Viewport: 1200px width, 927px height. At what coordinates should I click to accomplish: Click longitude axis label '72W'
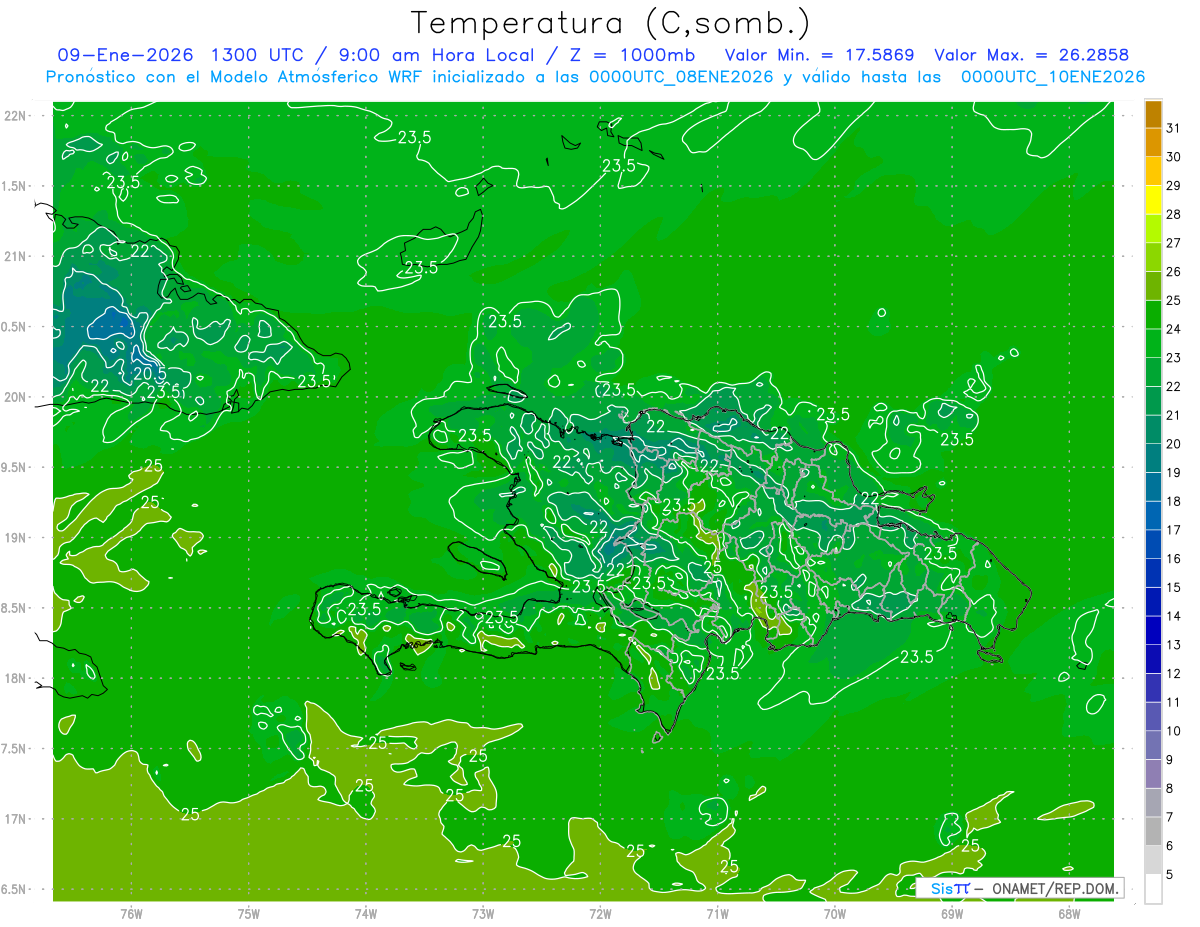[x=600, y=914]
